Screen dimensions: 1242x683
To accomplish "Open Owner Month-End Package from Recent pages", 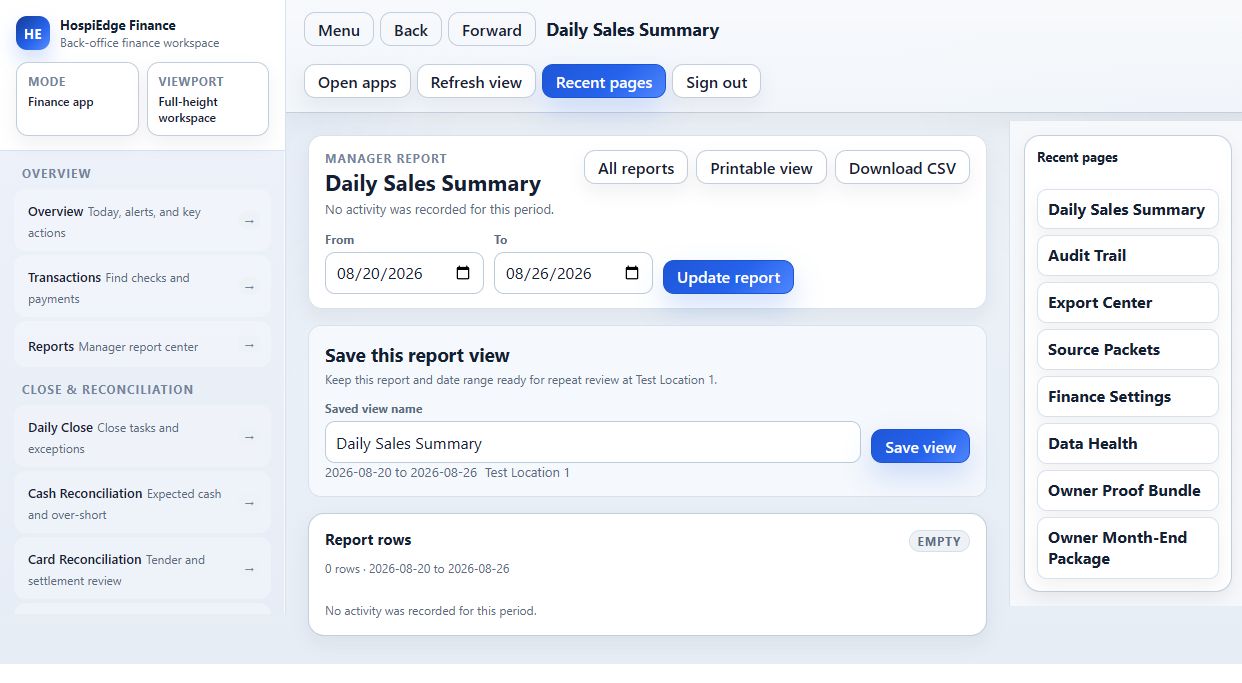I will (1127, 548).
